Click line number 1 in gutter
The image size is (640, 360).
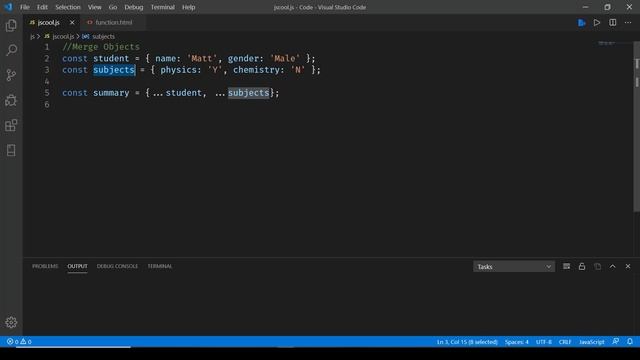point(47,47)
